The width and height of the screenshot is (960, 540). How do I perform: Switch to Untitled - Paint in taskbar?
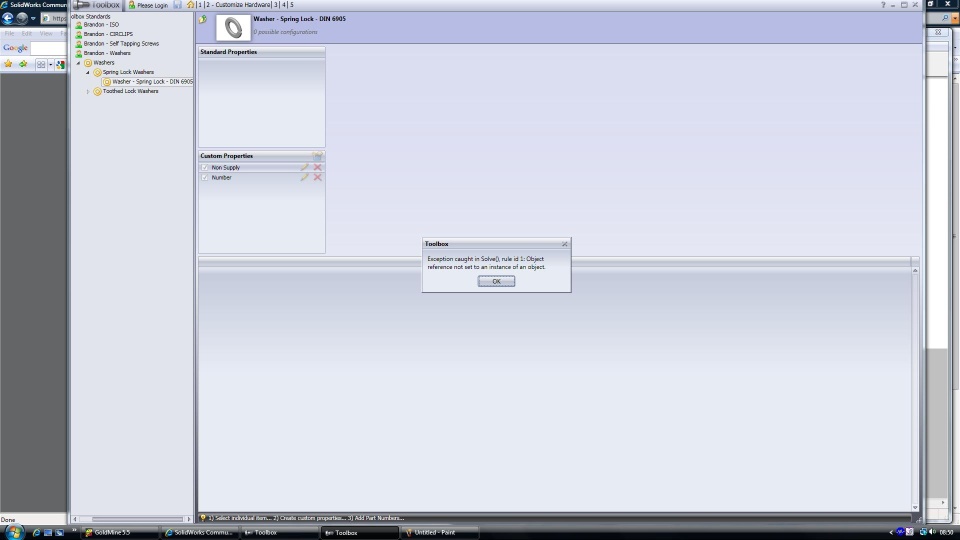tap(440, 533)
